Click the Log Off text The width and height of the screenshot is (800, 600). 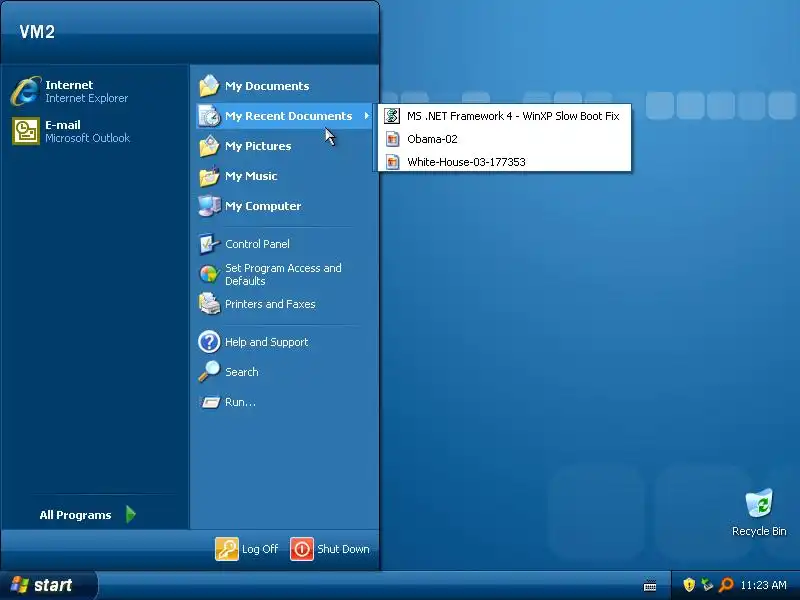pyautogui.click(x=260, y=549)
